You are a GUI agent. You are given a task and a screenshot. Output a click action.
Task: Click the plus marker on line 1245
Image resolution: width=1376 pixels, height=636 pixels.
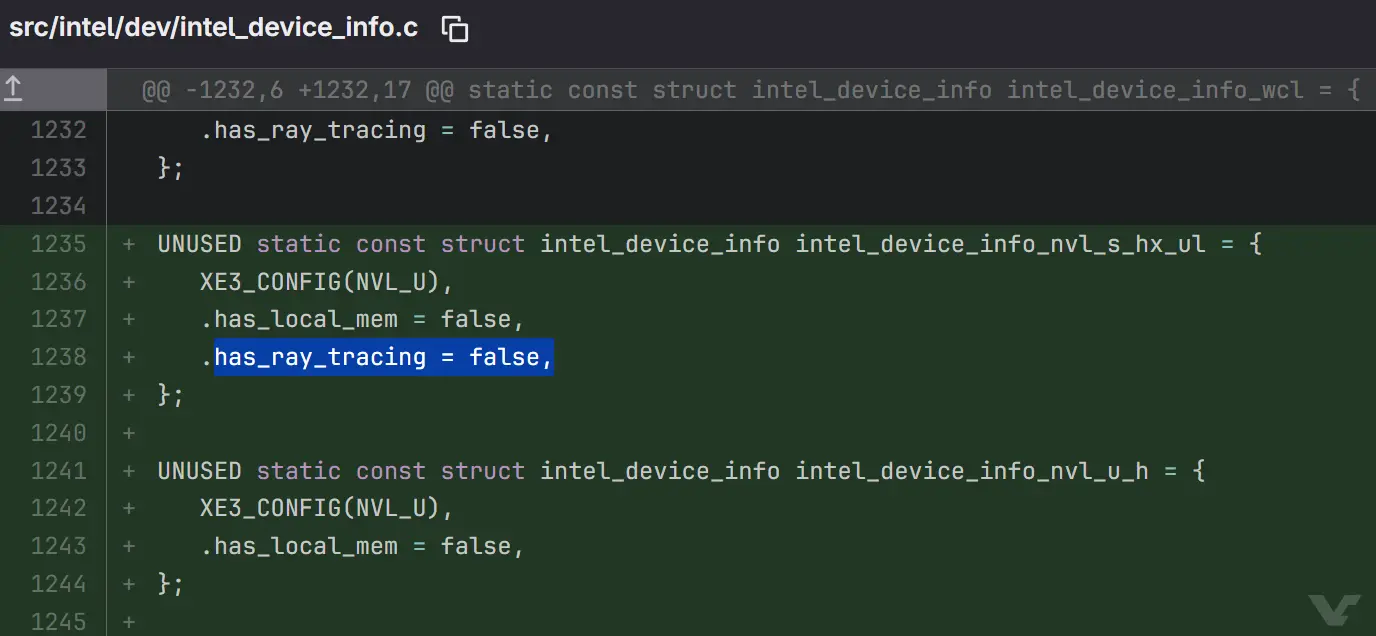(x=128, y=622)
